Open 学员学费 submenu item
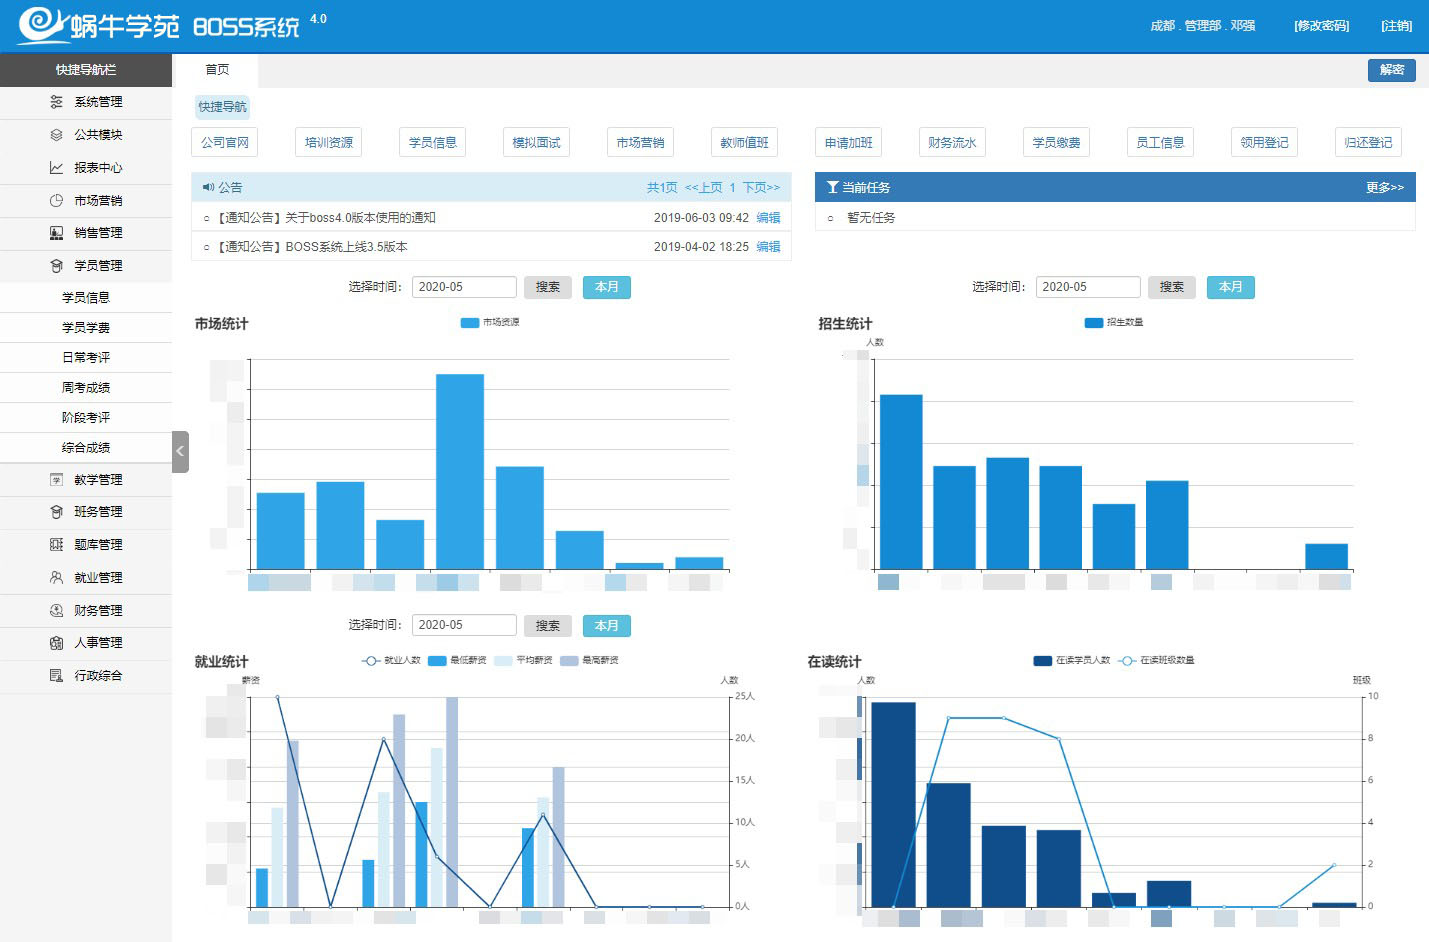Screen dimensions: 1429x942 pos(86,328)
